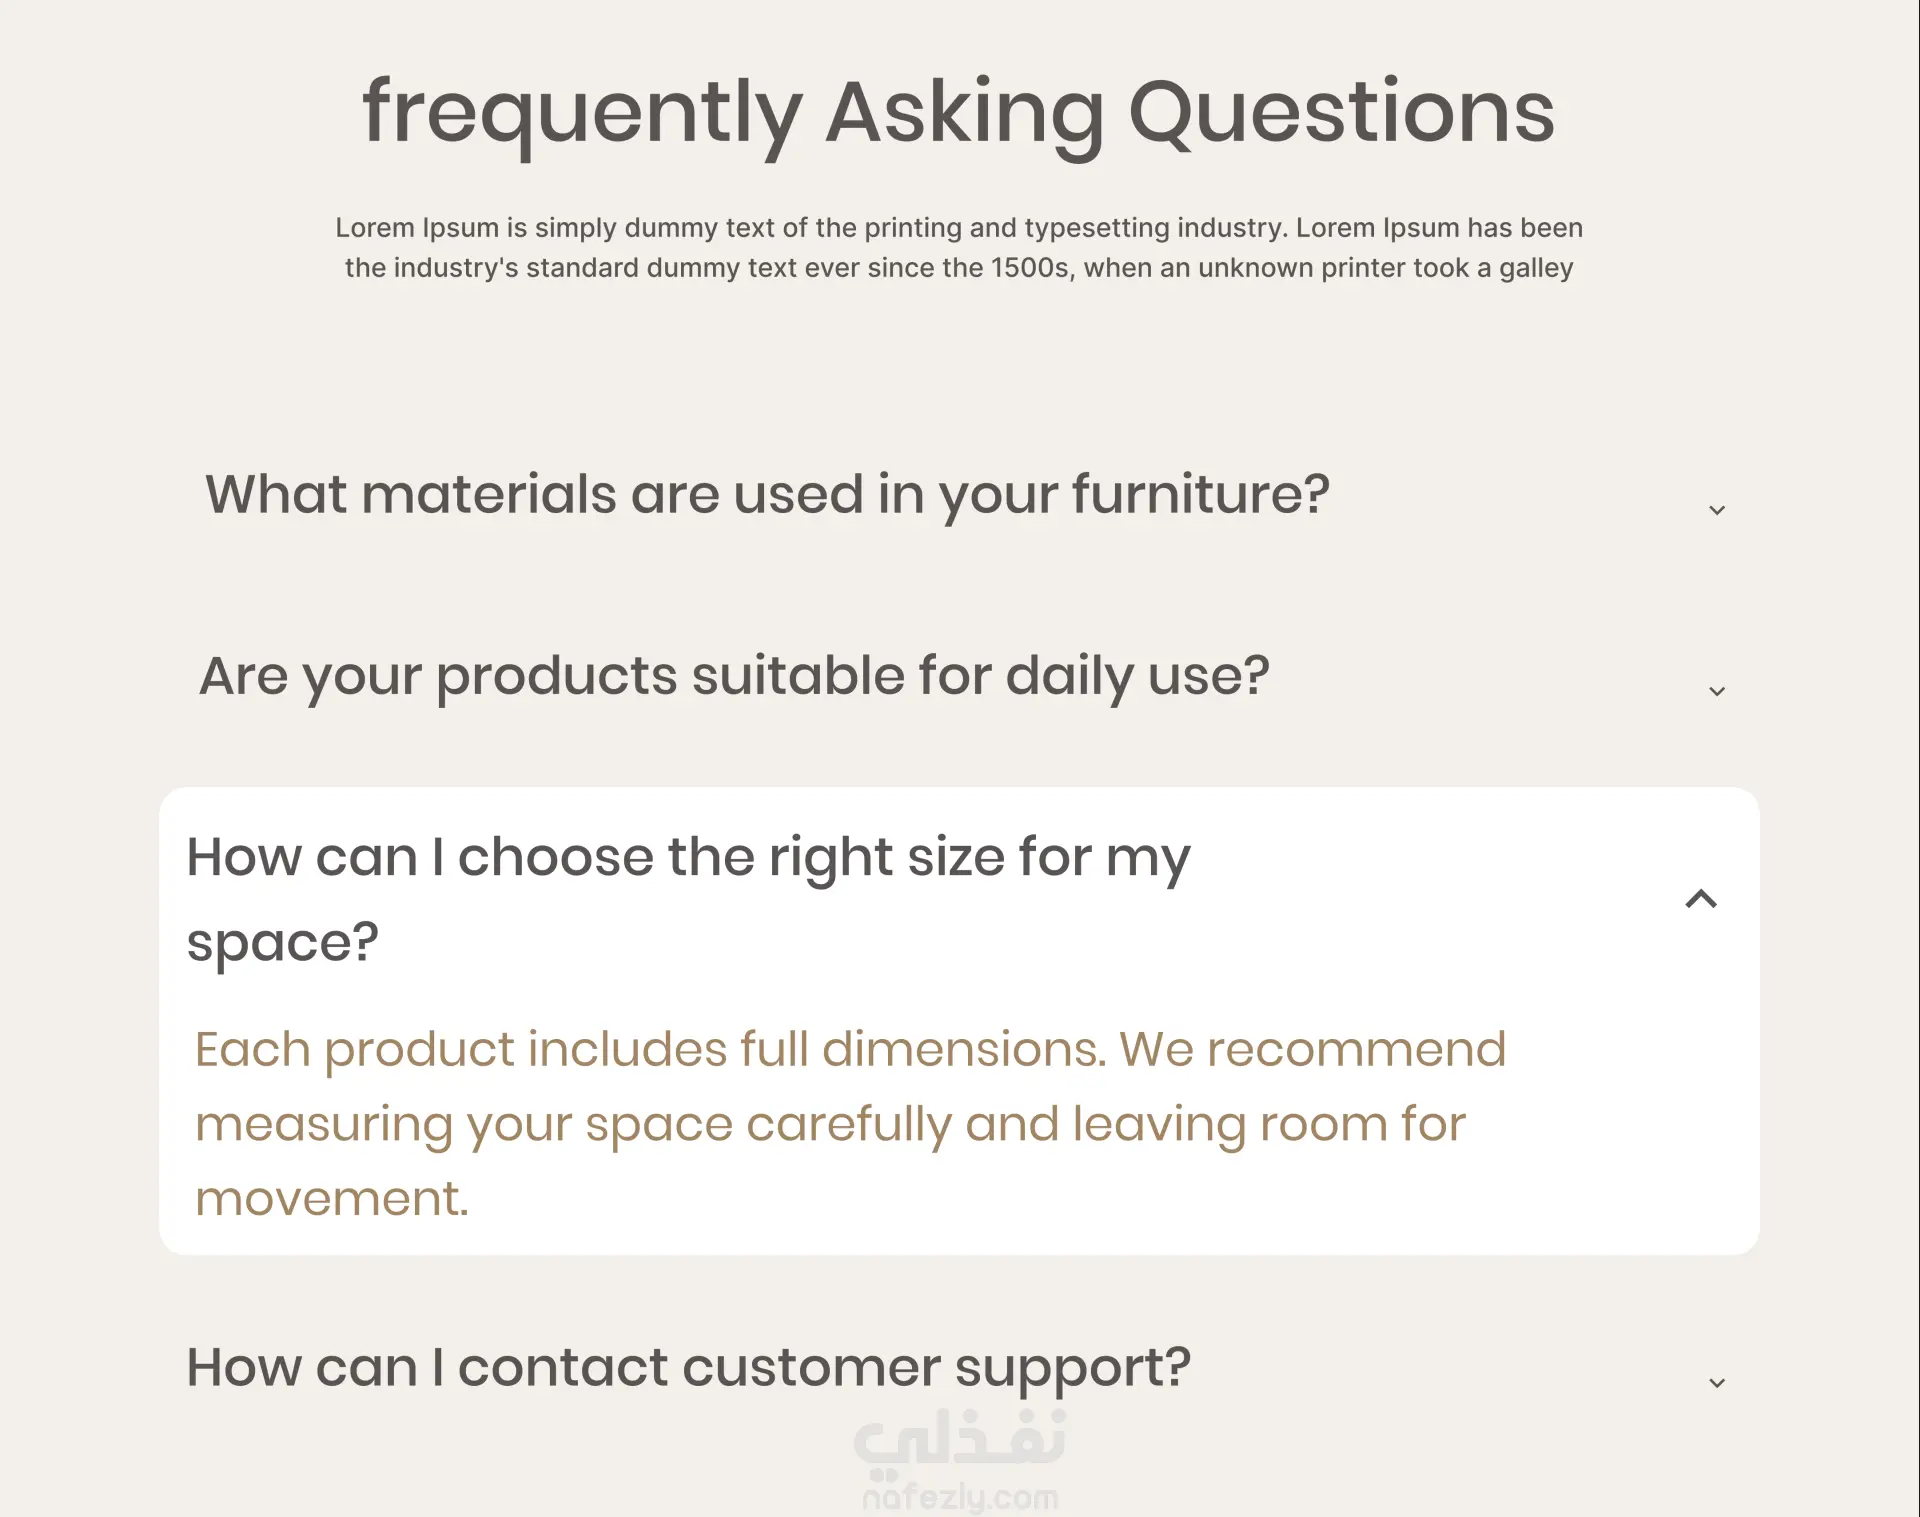Click the line starting "the industry's standard dummy text"
1920x1517 pixels.
(x=958, y=268)
